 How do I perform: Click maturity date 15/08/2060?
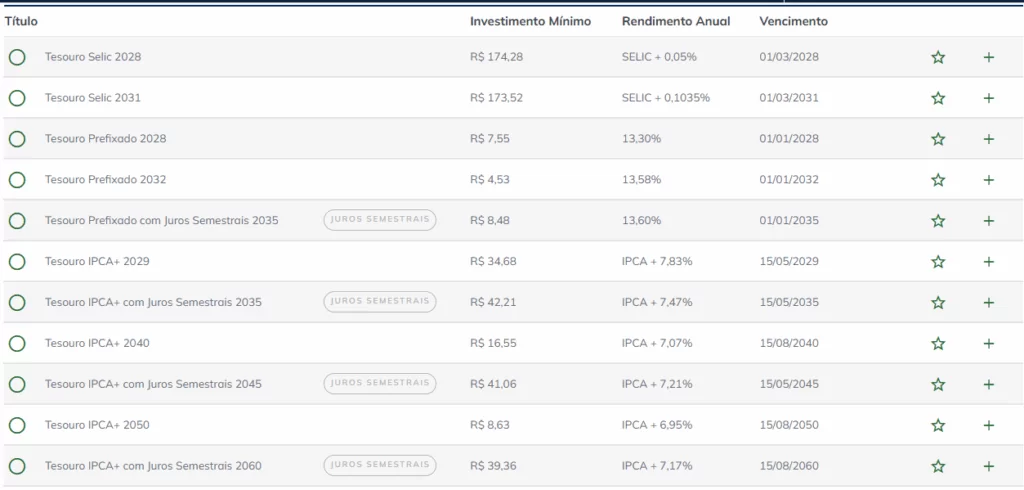(789, 466)
